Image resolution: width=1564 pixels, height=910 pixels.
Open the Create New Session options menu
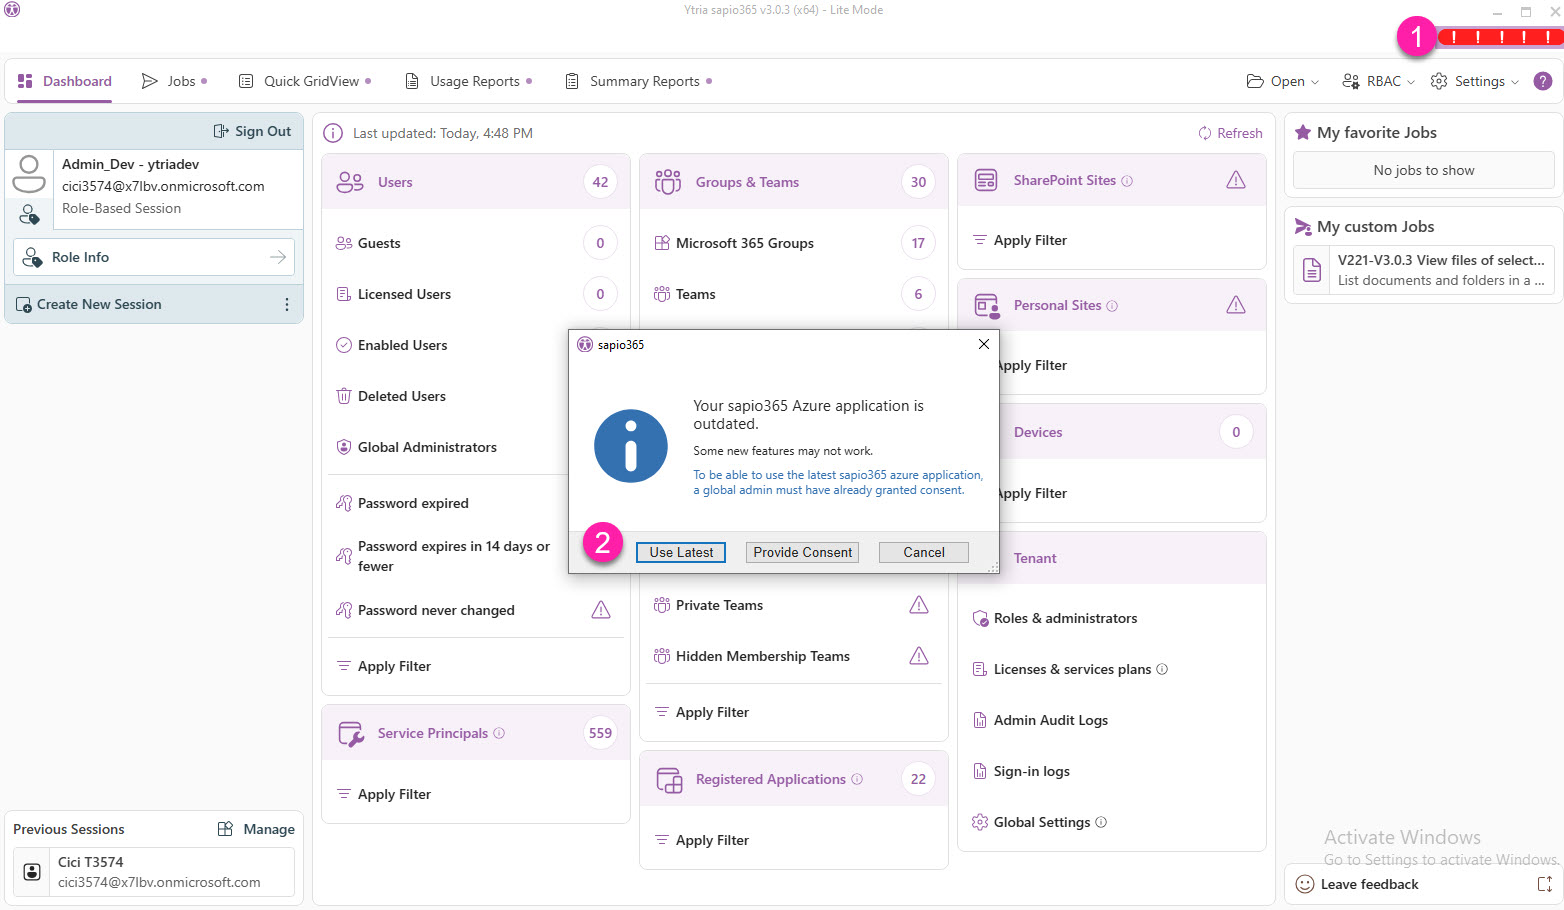(x=287, y=304)
